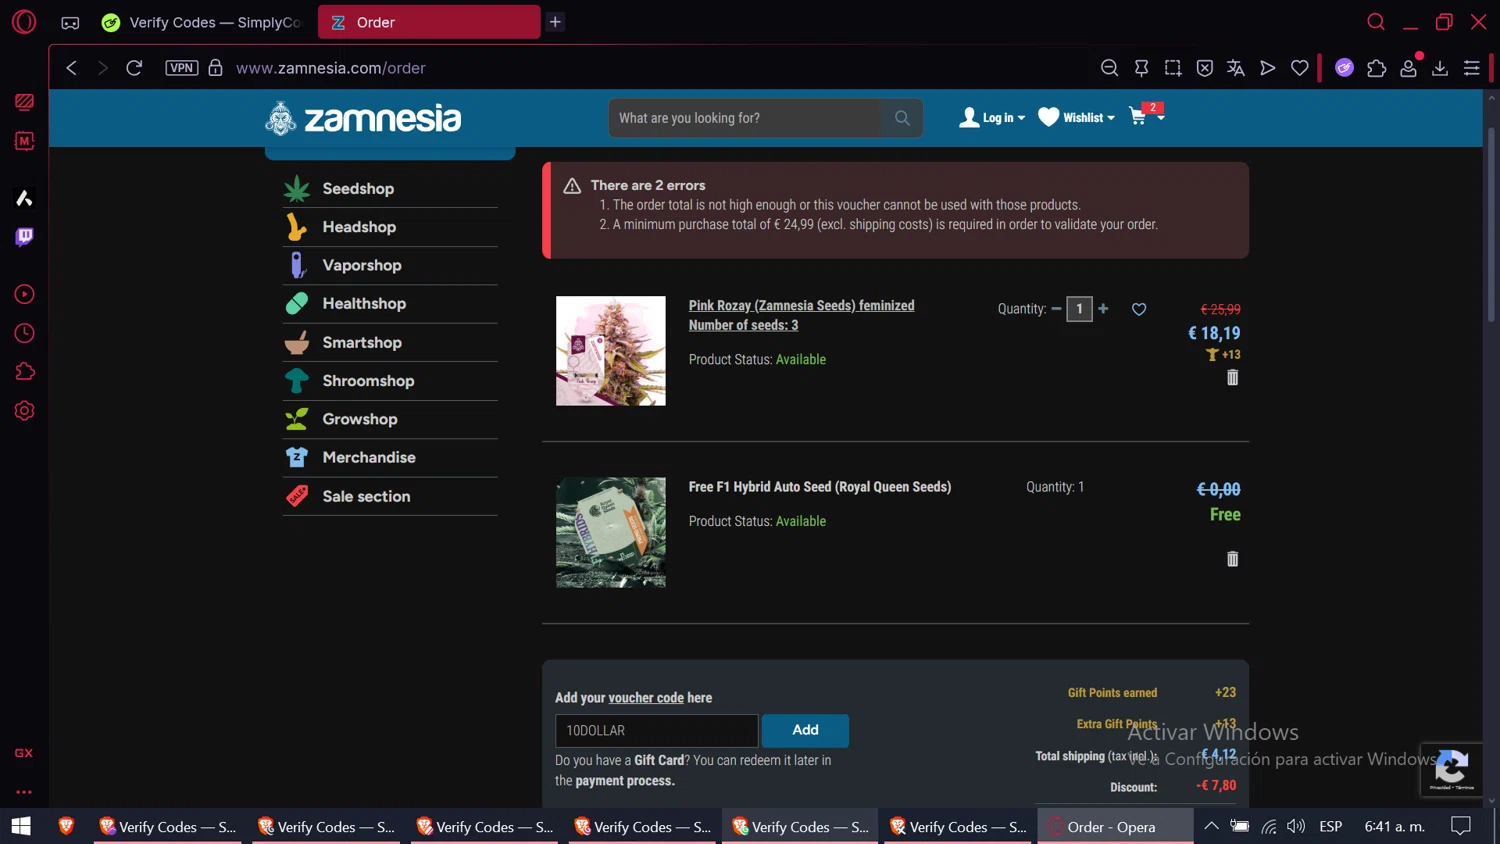
Task: Open the translate page icon
Action: tap(1236, 68)
